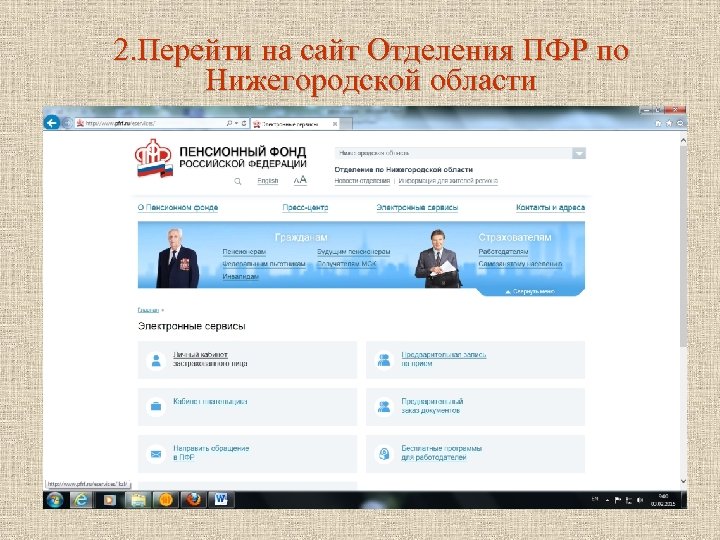Screen dimensions: 720x540
Task: Click the Action Center flag tray icon
Action: (x=618, y=500)
